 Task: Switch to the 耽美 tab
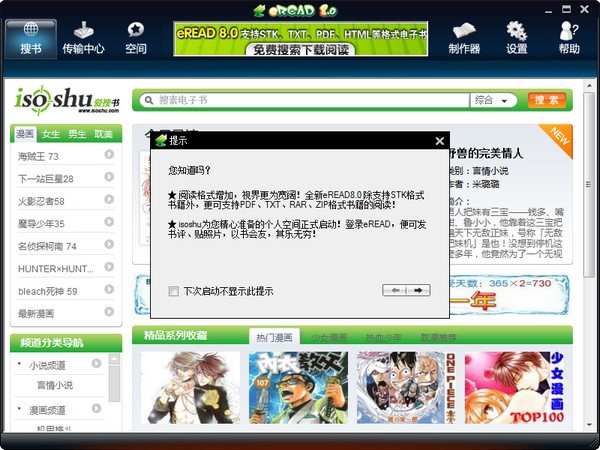103,134
